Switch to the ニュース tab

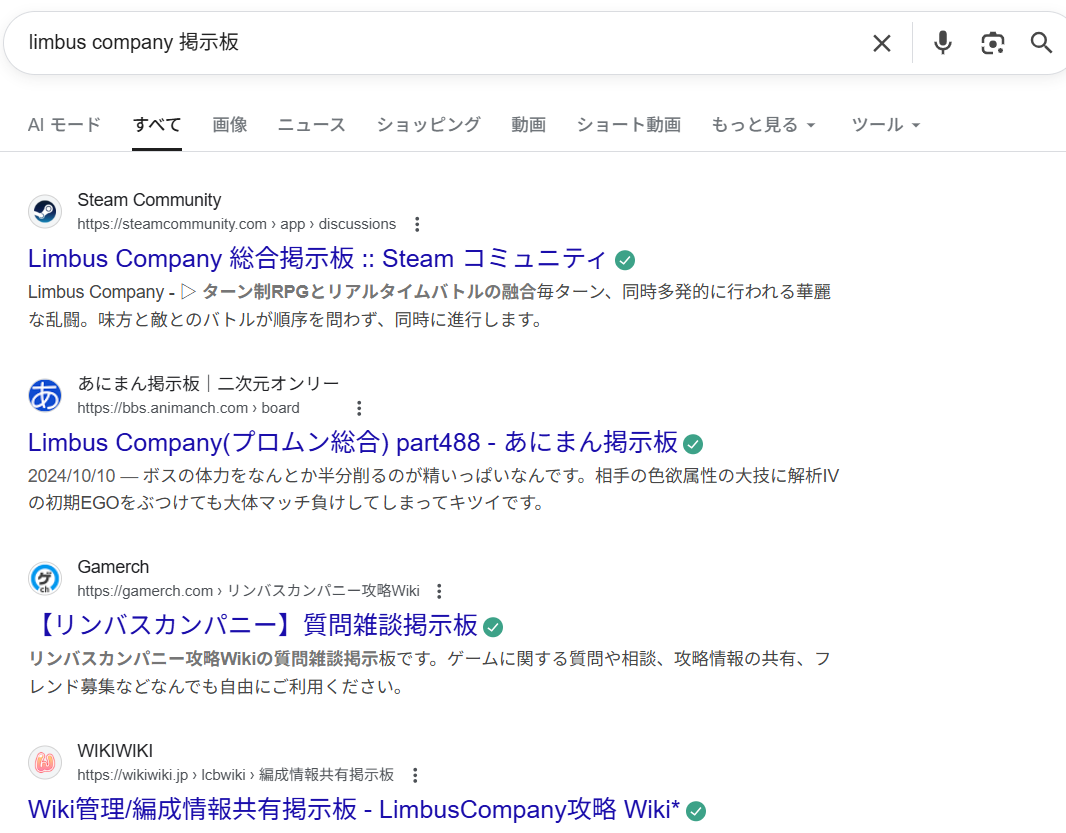(311, 125)
